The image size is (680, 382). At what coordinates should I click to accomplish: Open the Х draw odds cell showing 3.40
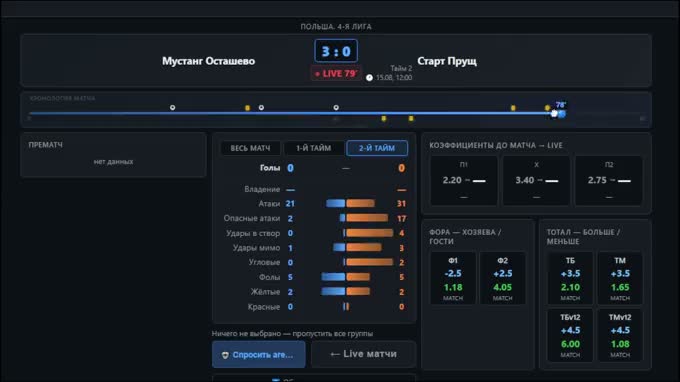pyautogui.click(x=536, y=180)
